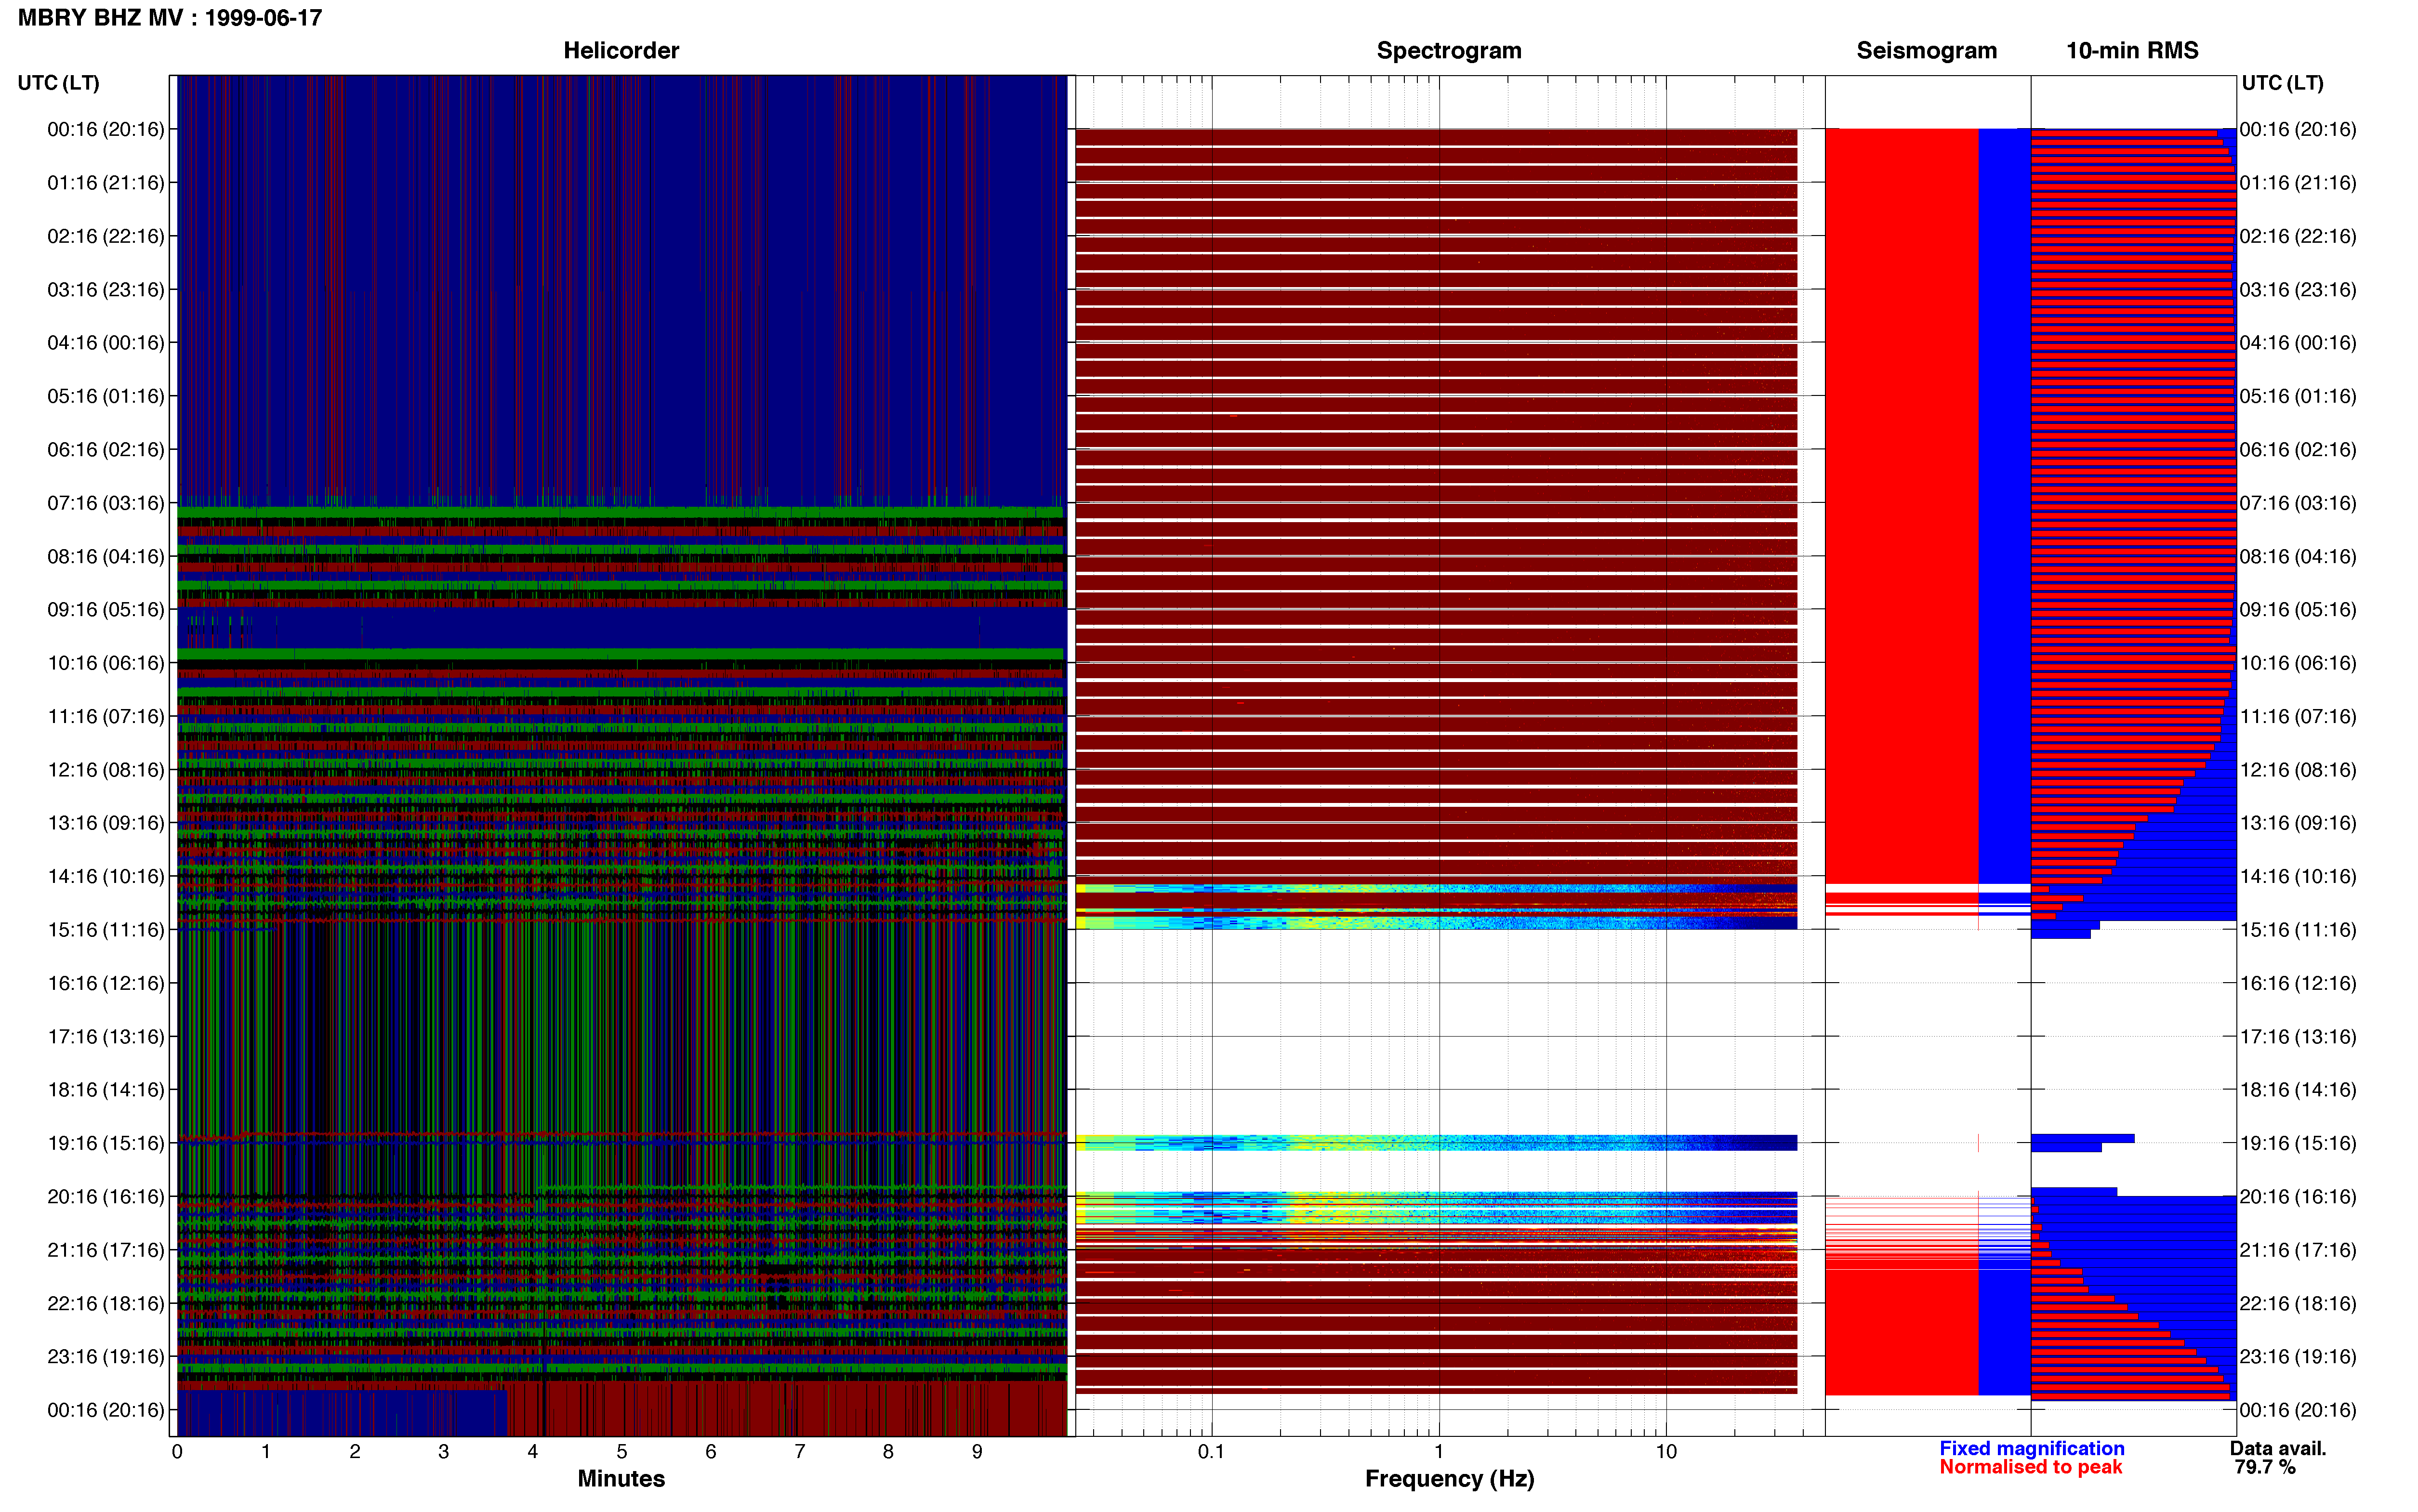Select the 'Spectrogram' panel heading

1449,51
